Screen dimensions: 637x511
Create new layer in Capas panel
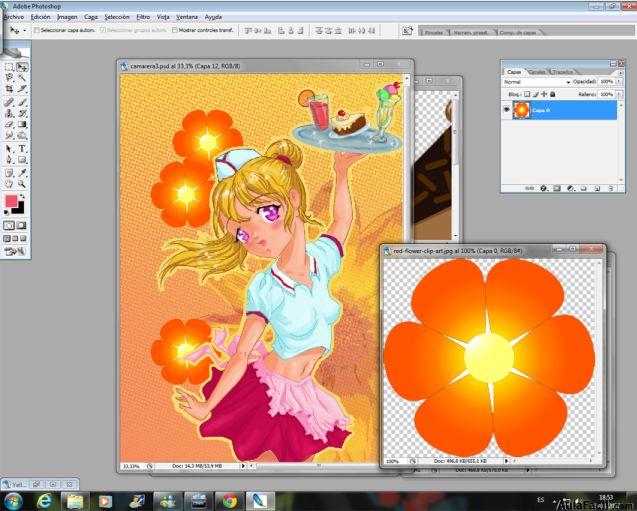597,188
